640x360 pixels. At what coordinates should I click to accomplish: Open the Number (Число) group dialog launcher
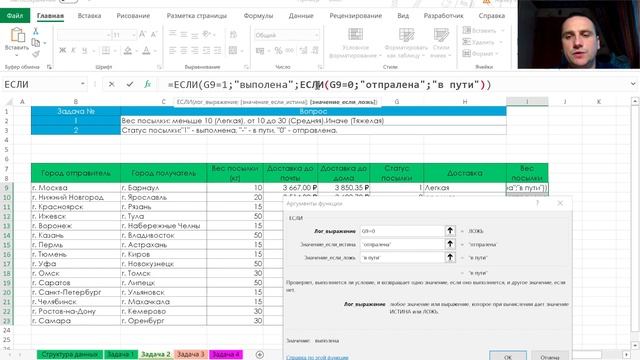320,67
